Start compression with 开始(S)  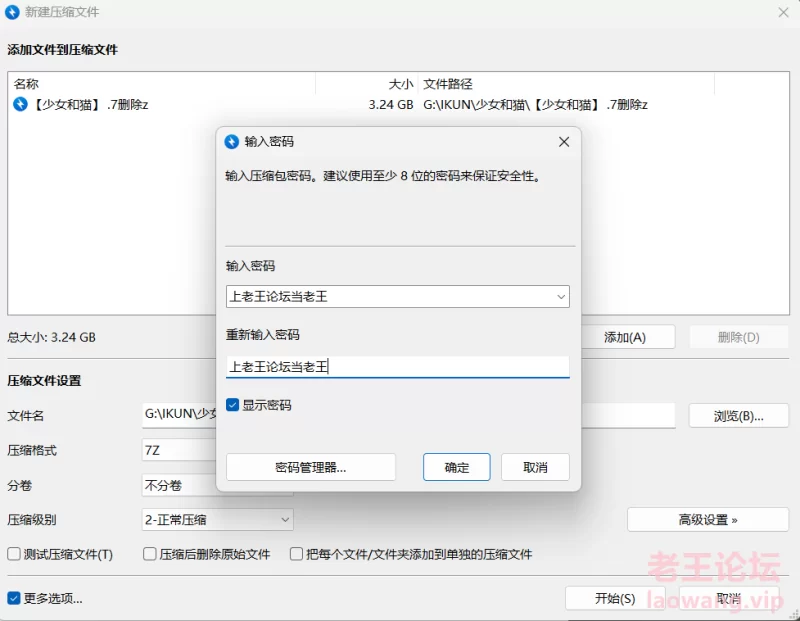click(x=615, y=598)
